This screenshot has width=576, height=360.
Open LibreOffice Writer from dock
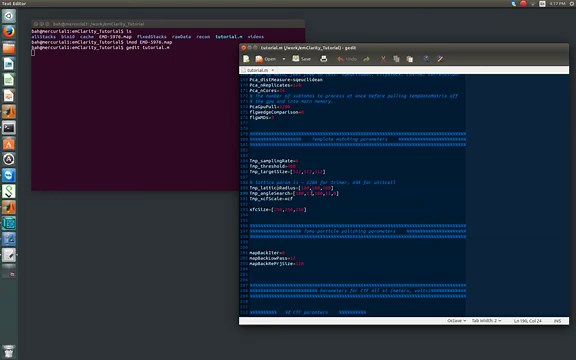[x=9, y=64]
